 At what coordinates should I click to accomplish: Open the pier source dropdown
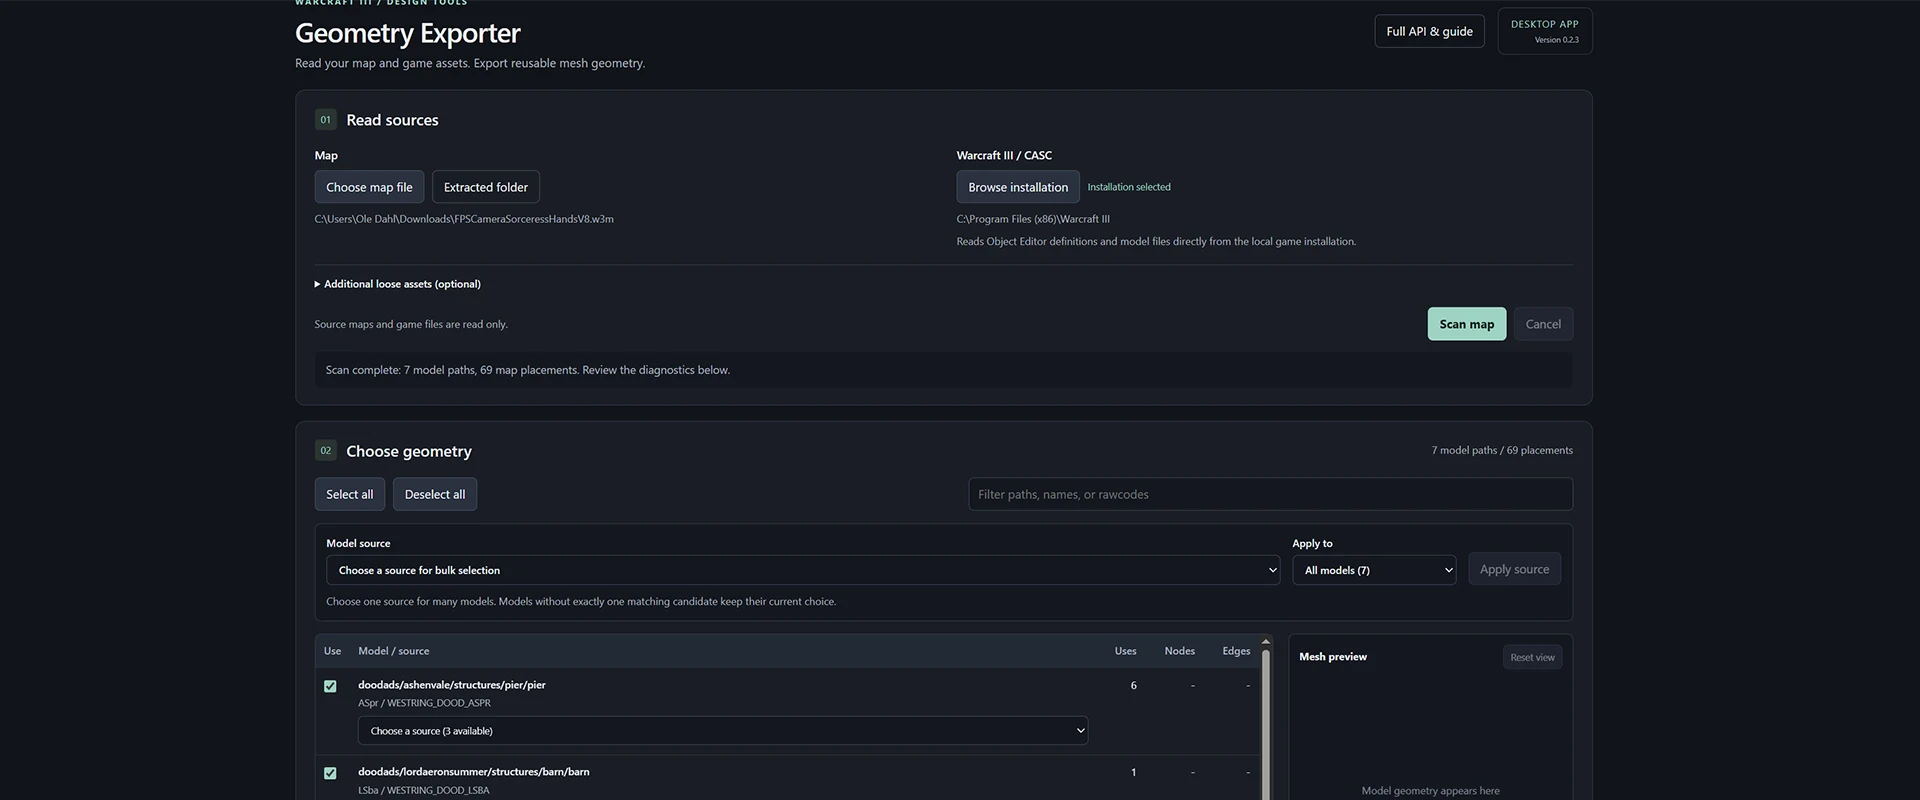723,731
